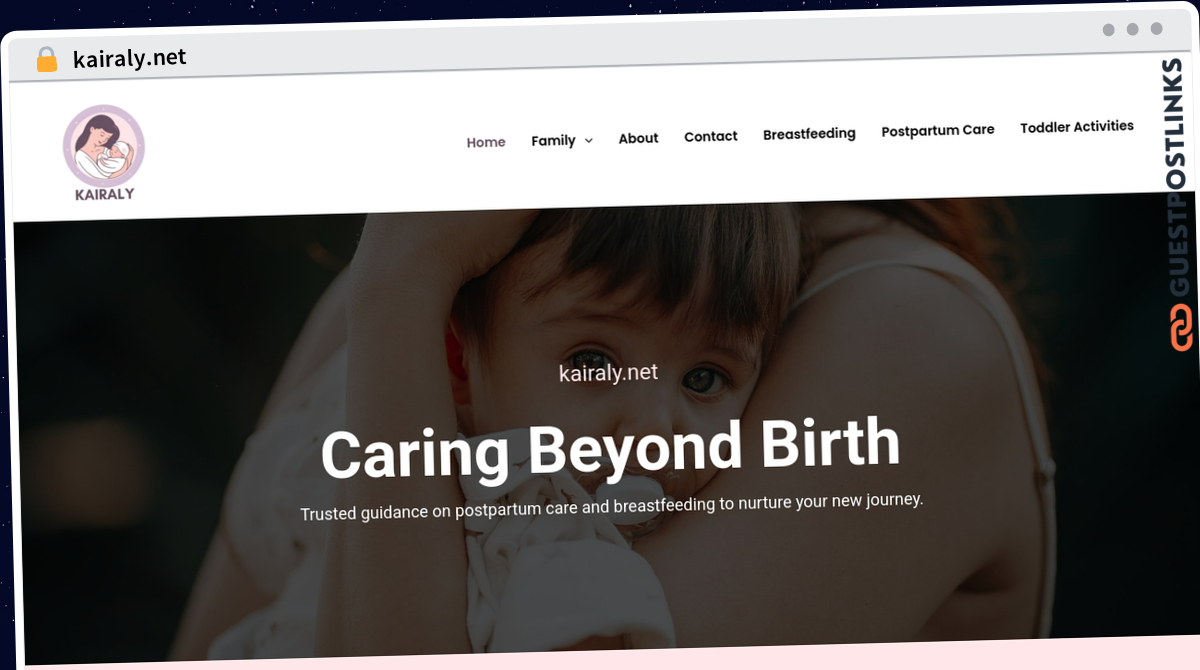Click the last gray window dot
This screenshot has height=670, width=1200.
pyautogui.click(x=1157, y=29)
